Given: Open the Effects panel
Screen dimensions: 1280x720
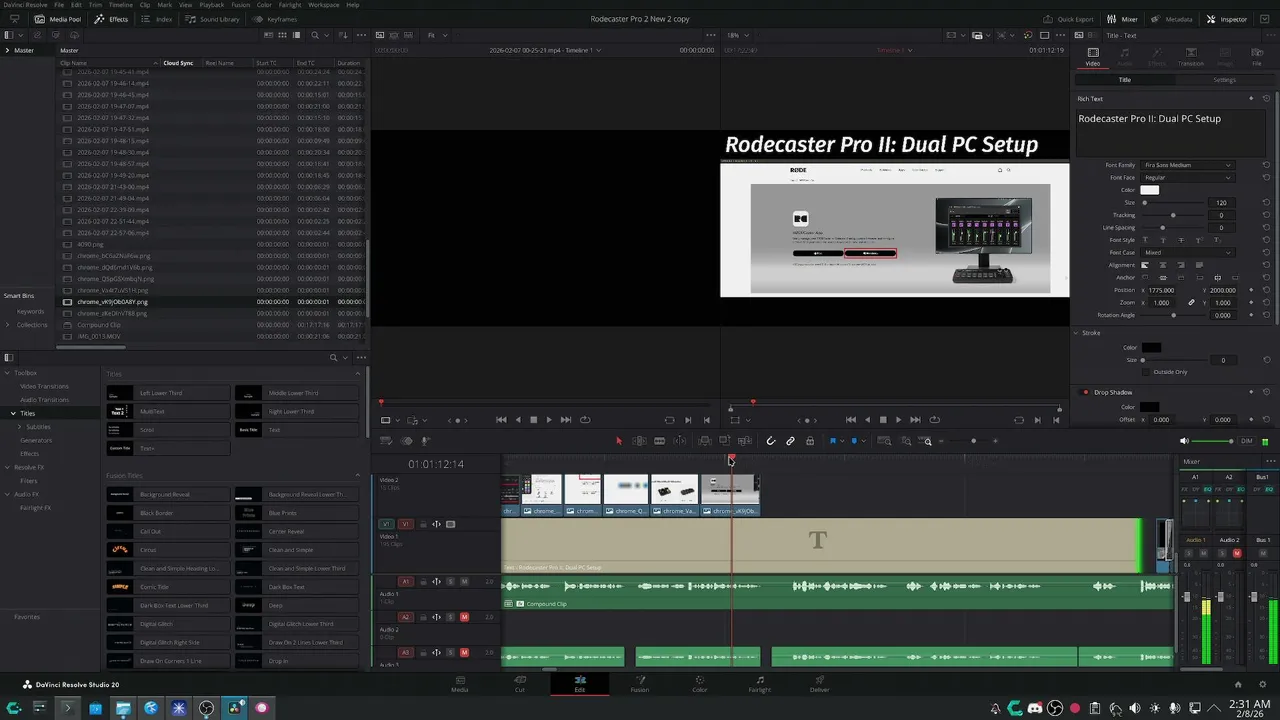Looking at the screenshot, I should [x=111, y=19].
